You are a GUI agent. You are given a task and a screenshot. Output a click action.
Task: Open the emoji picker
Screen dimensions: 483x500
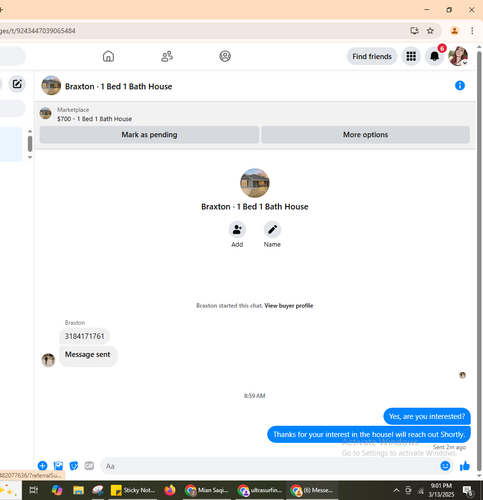point(445,466)
